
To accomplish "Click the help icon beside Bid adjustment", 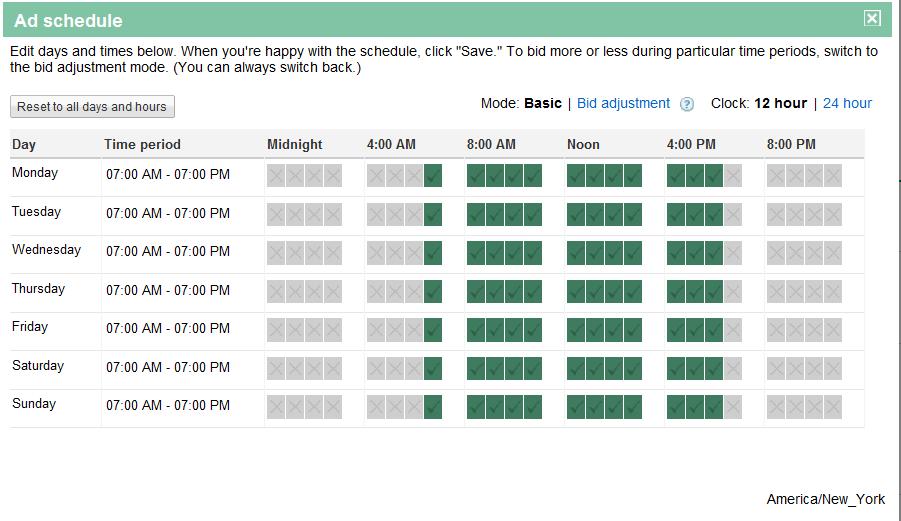I will (687, 104).
